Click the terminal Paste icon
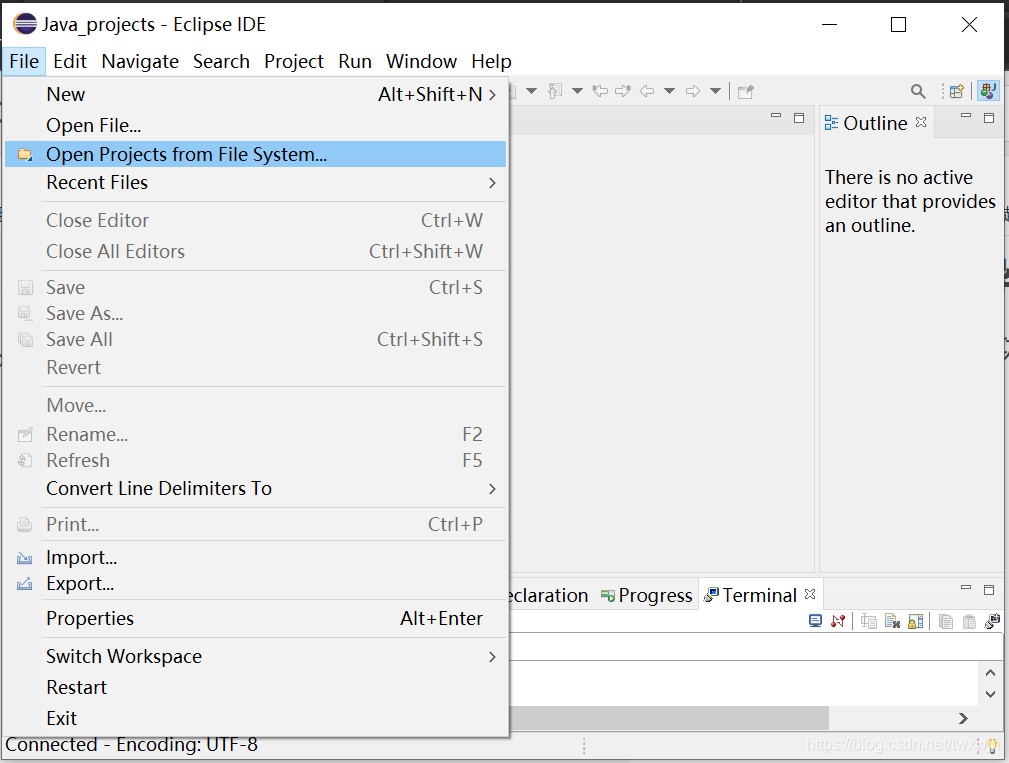The width and height of the screenshot is (1009, 763). pyautogui.click(x=969, y=621)
